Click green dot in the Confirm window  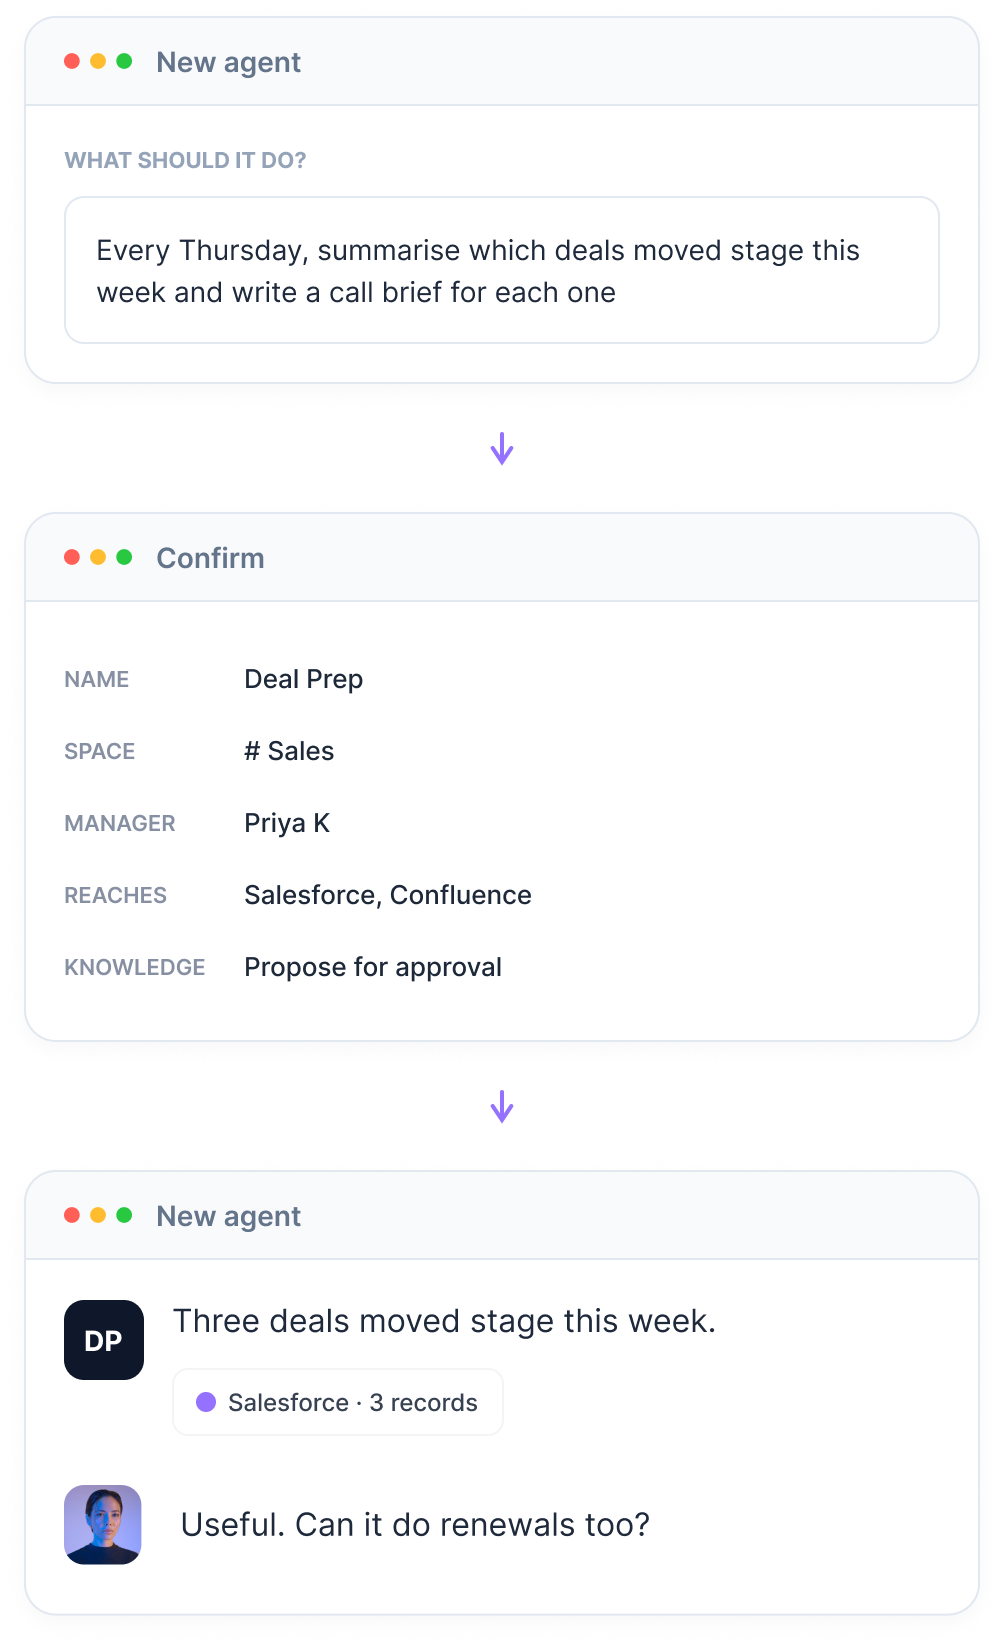tap(124, 557)
